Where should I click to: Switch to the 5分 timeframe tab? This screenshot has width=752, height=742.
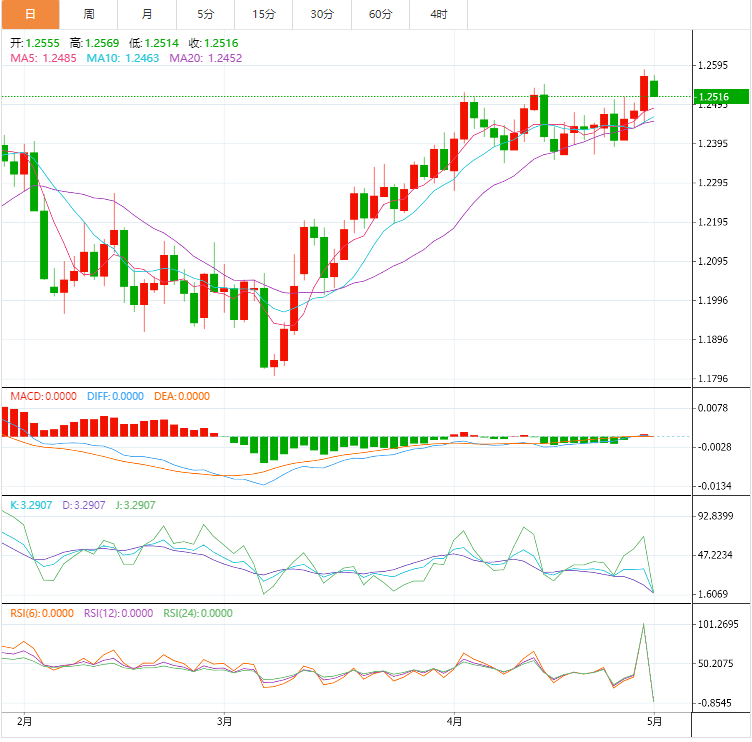click(205, 14)
